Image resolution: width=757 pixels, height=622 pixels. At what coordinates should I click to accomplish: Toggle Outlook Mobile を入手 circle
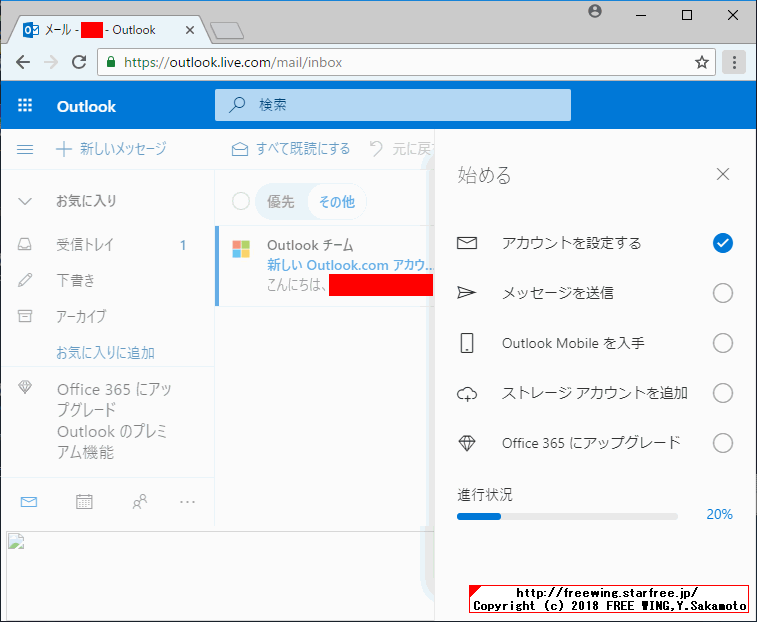tap(723, 343)
